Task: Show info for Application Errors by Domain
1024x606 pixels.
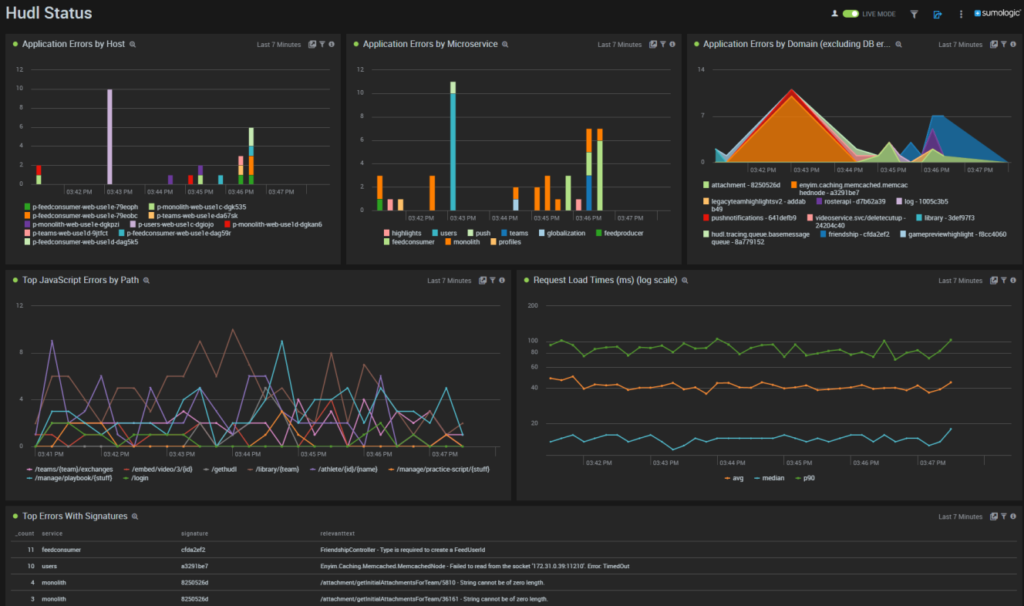Action: pyautogui.click(x=1013, y=44)
